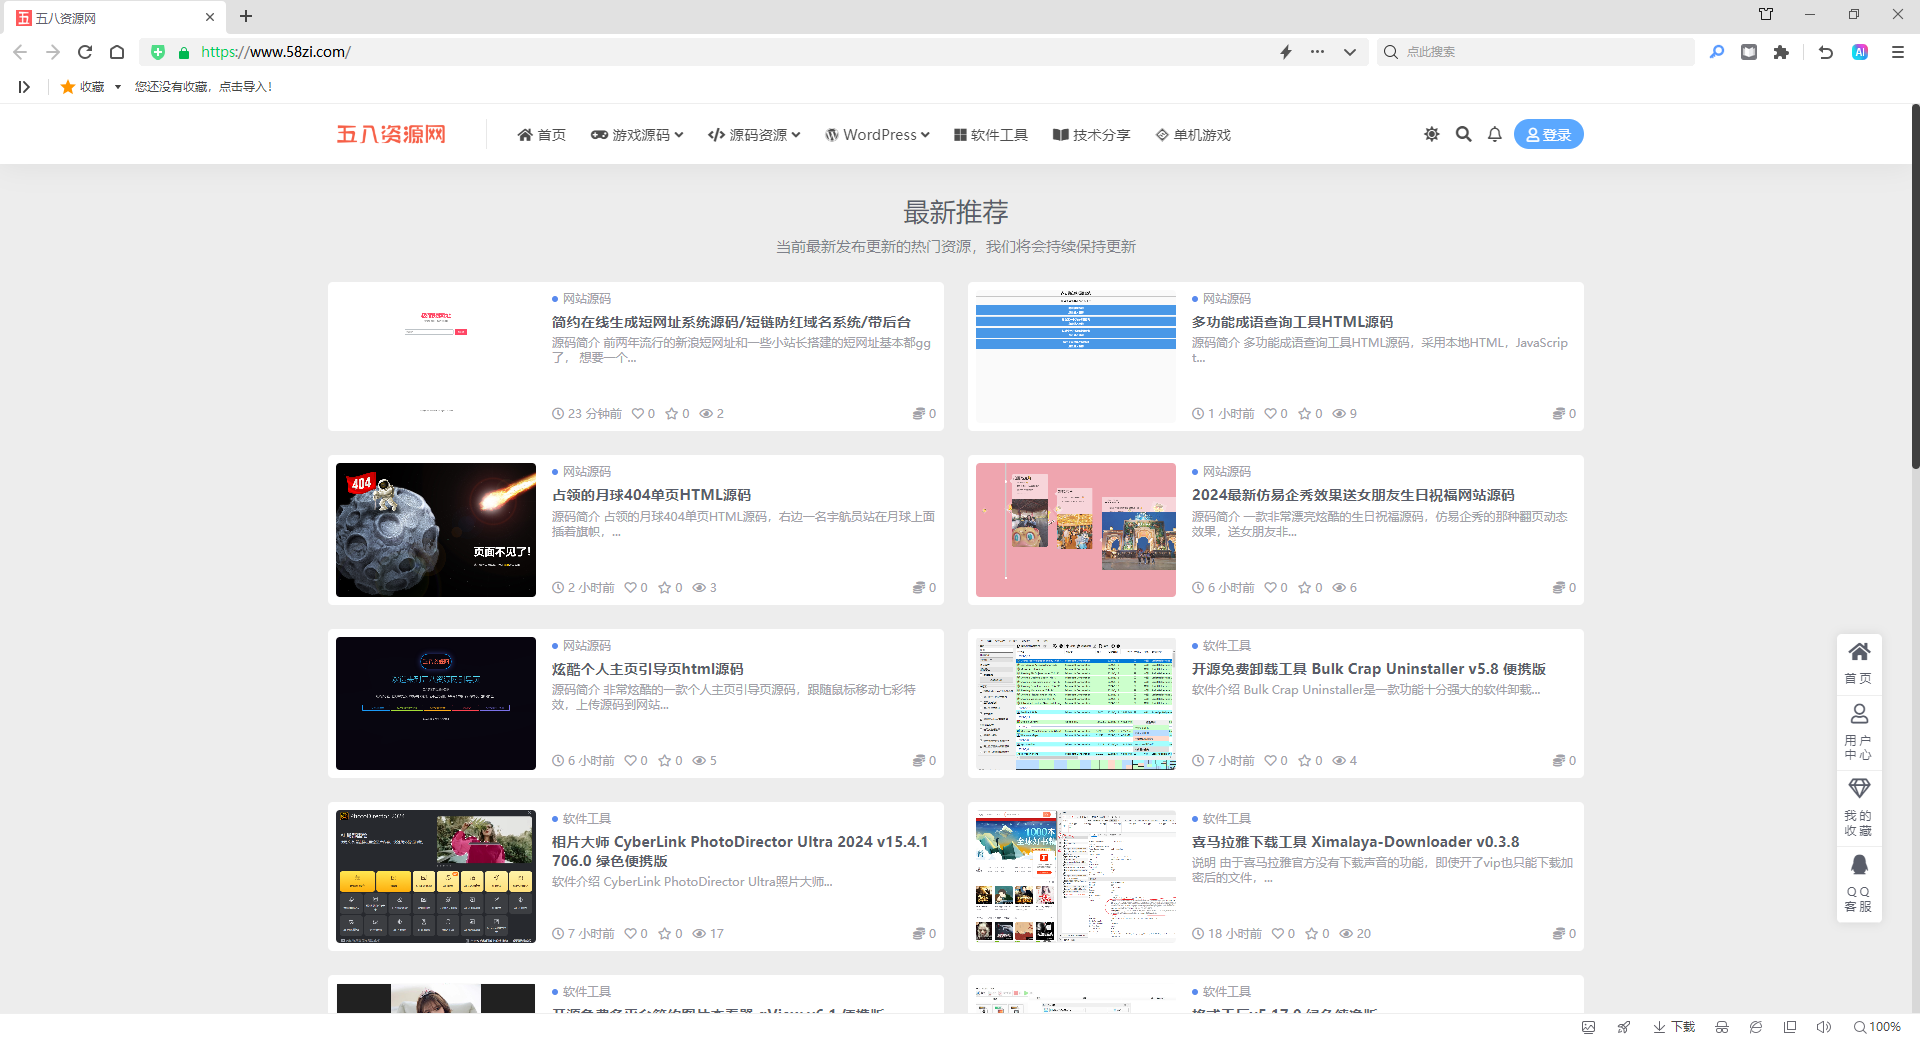Viewport: 1920px width, 1040px height.
Task: Click the undo closed tab icon
Action: click(x=1826, y=52)
